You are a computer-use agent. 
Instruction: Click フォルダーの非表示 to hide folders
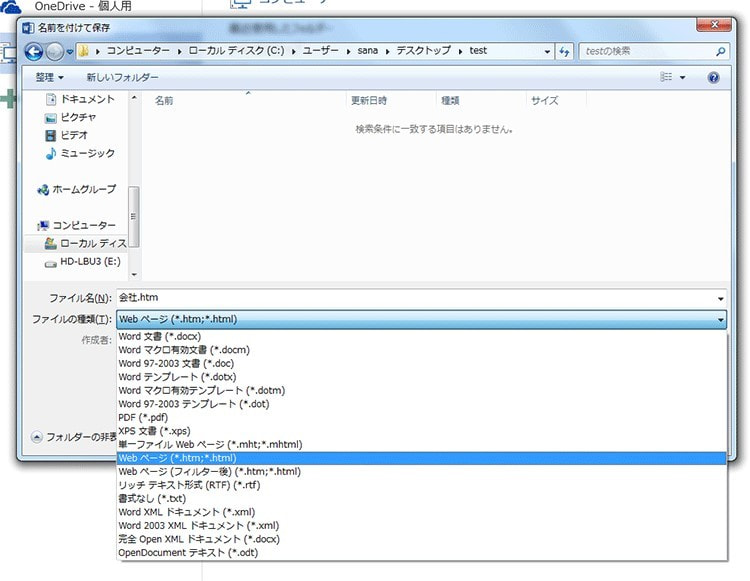[x=74, y=437]
